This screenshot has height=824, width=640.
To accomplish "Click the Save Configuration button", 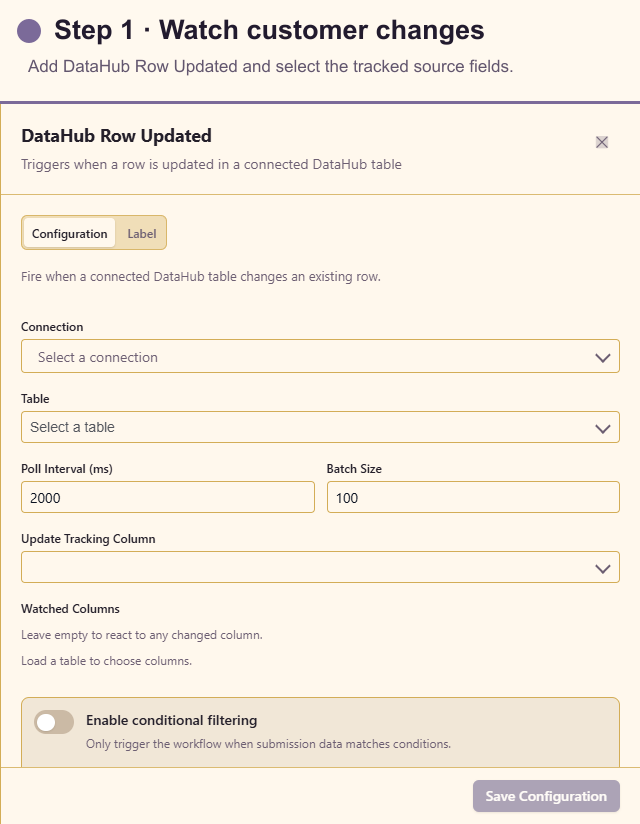I will 546,796.
